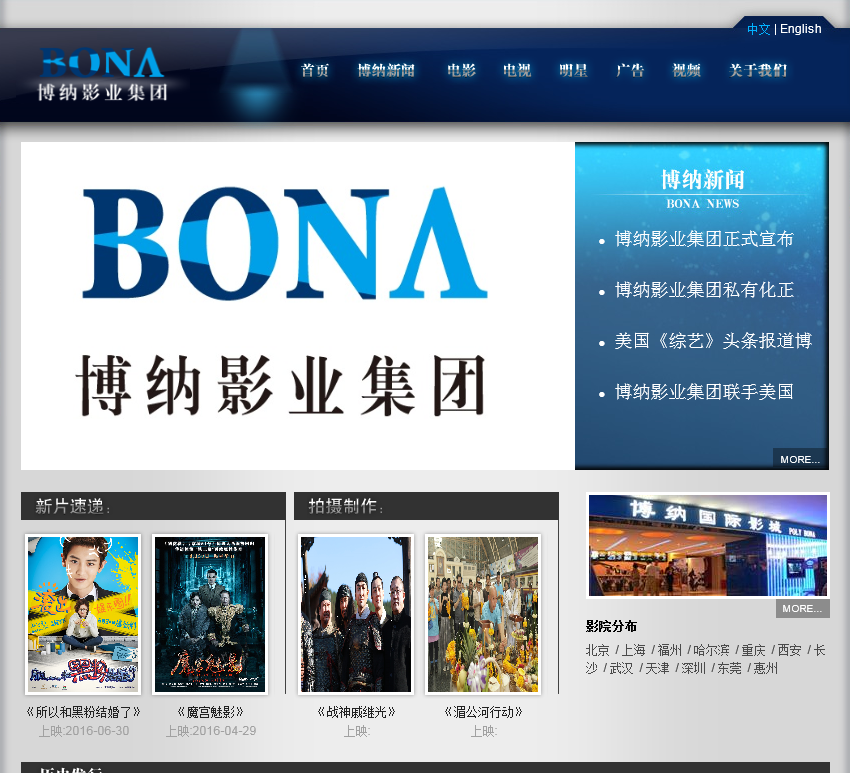Open the 首页 menu item
This screenshot has height=773, width=850.
[315, 70]
